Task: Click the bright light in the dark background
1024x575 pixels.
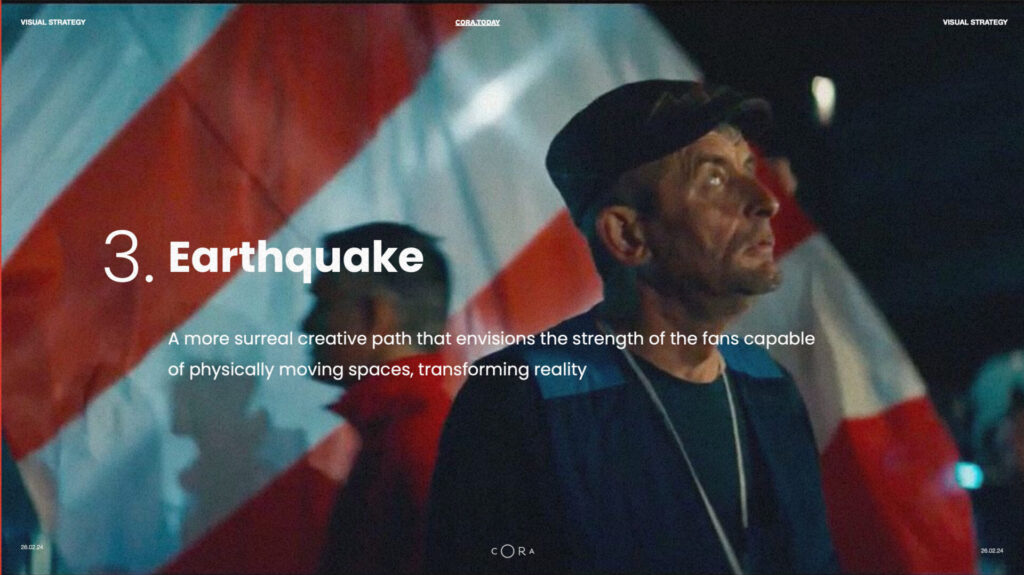Action: (824, 99)
